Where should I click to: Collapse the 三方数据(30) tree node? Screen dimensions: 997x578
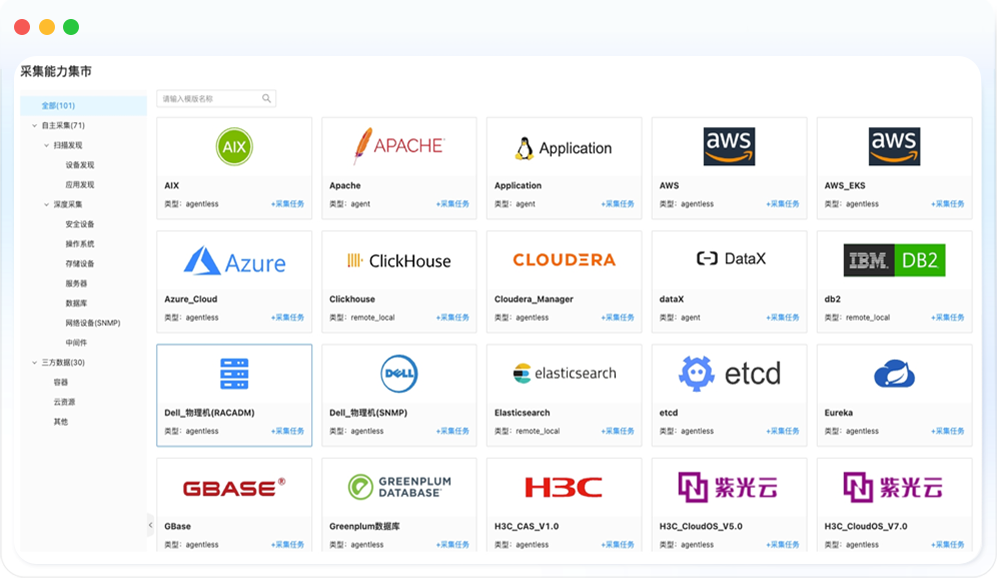(x=35, y=363)
